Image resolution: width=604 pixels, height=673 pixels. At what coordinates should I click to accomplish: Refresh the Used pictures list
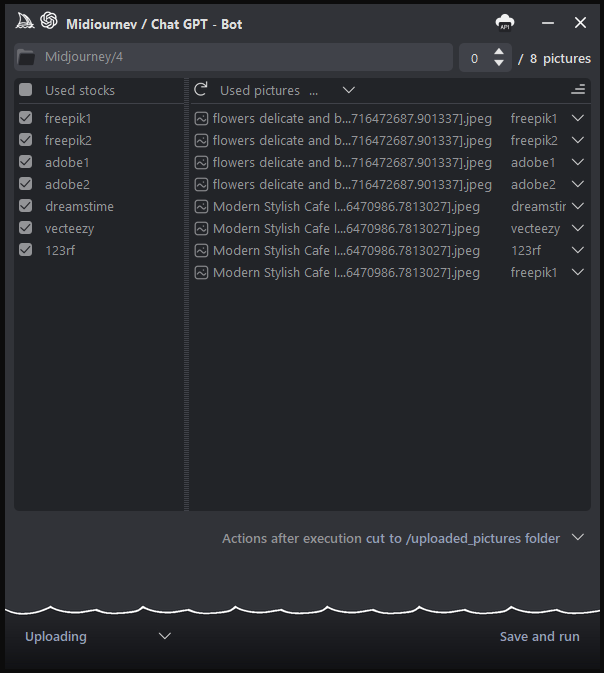pos(201,90)
